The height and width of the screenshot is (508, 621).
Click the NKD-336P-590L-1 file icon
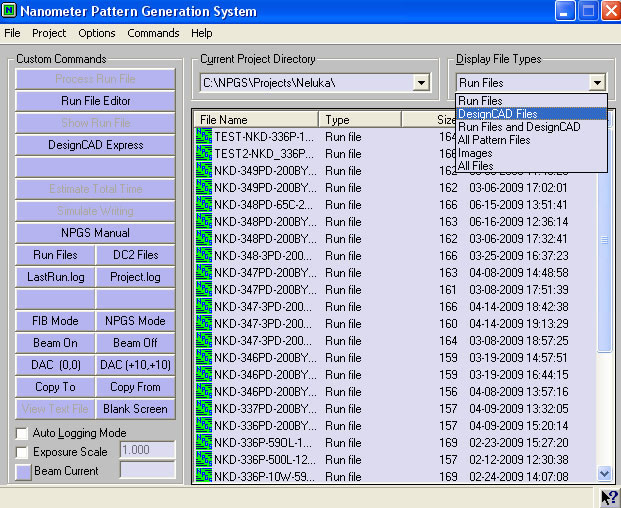[204, 442]
